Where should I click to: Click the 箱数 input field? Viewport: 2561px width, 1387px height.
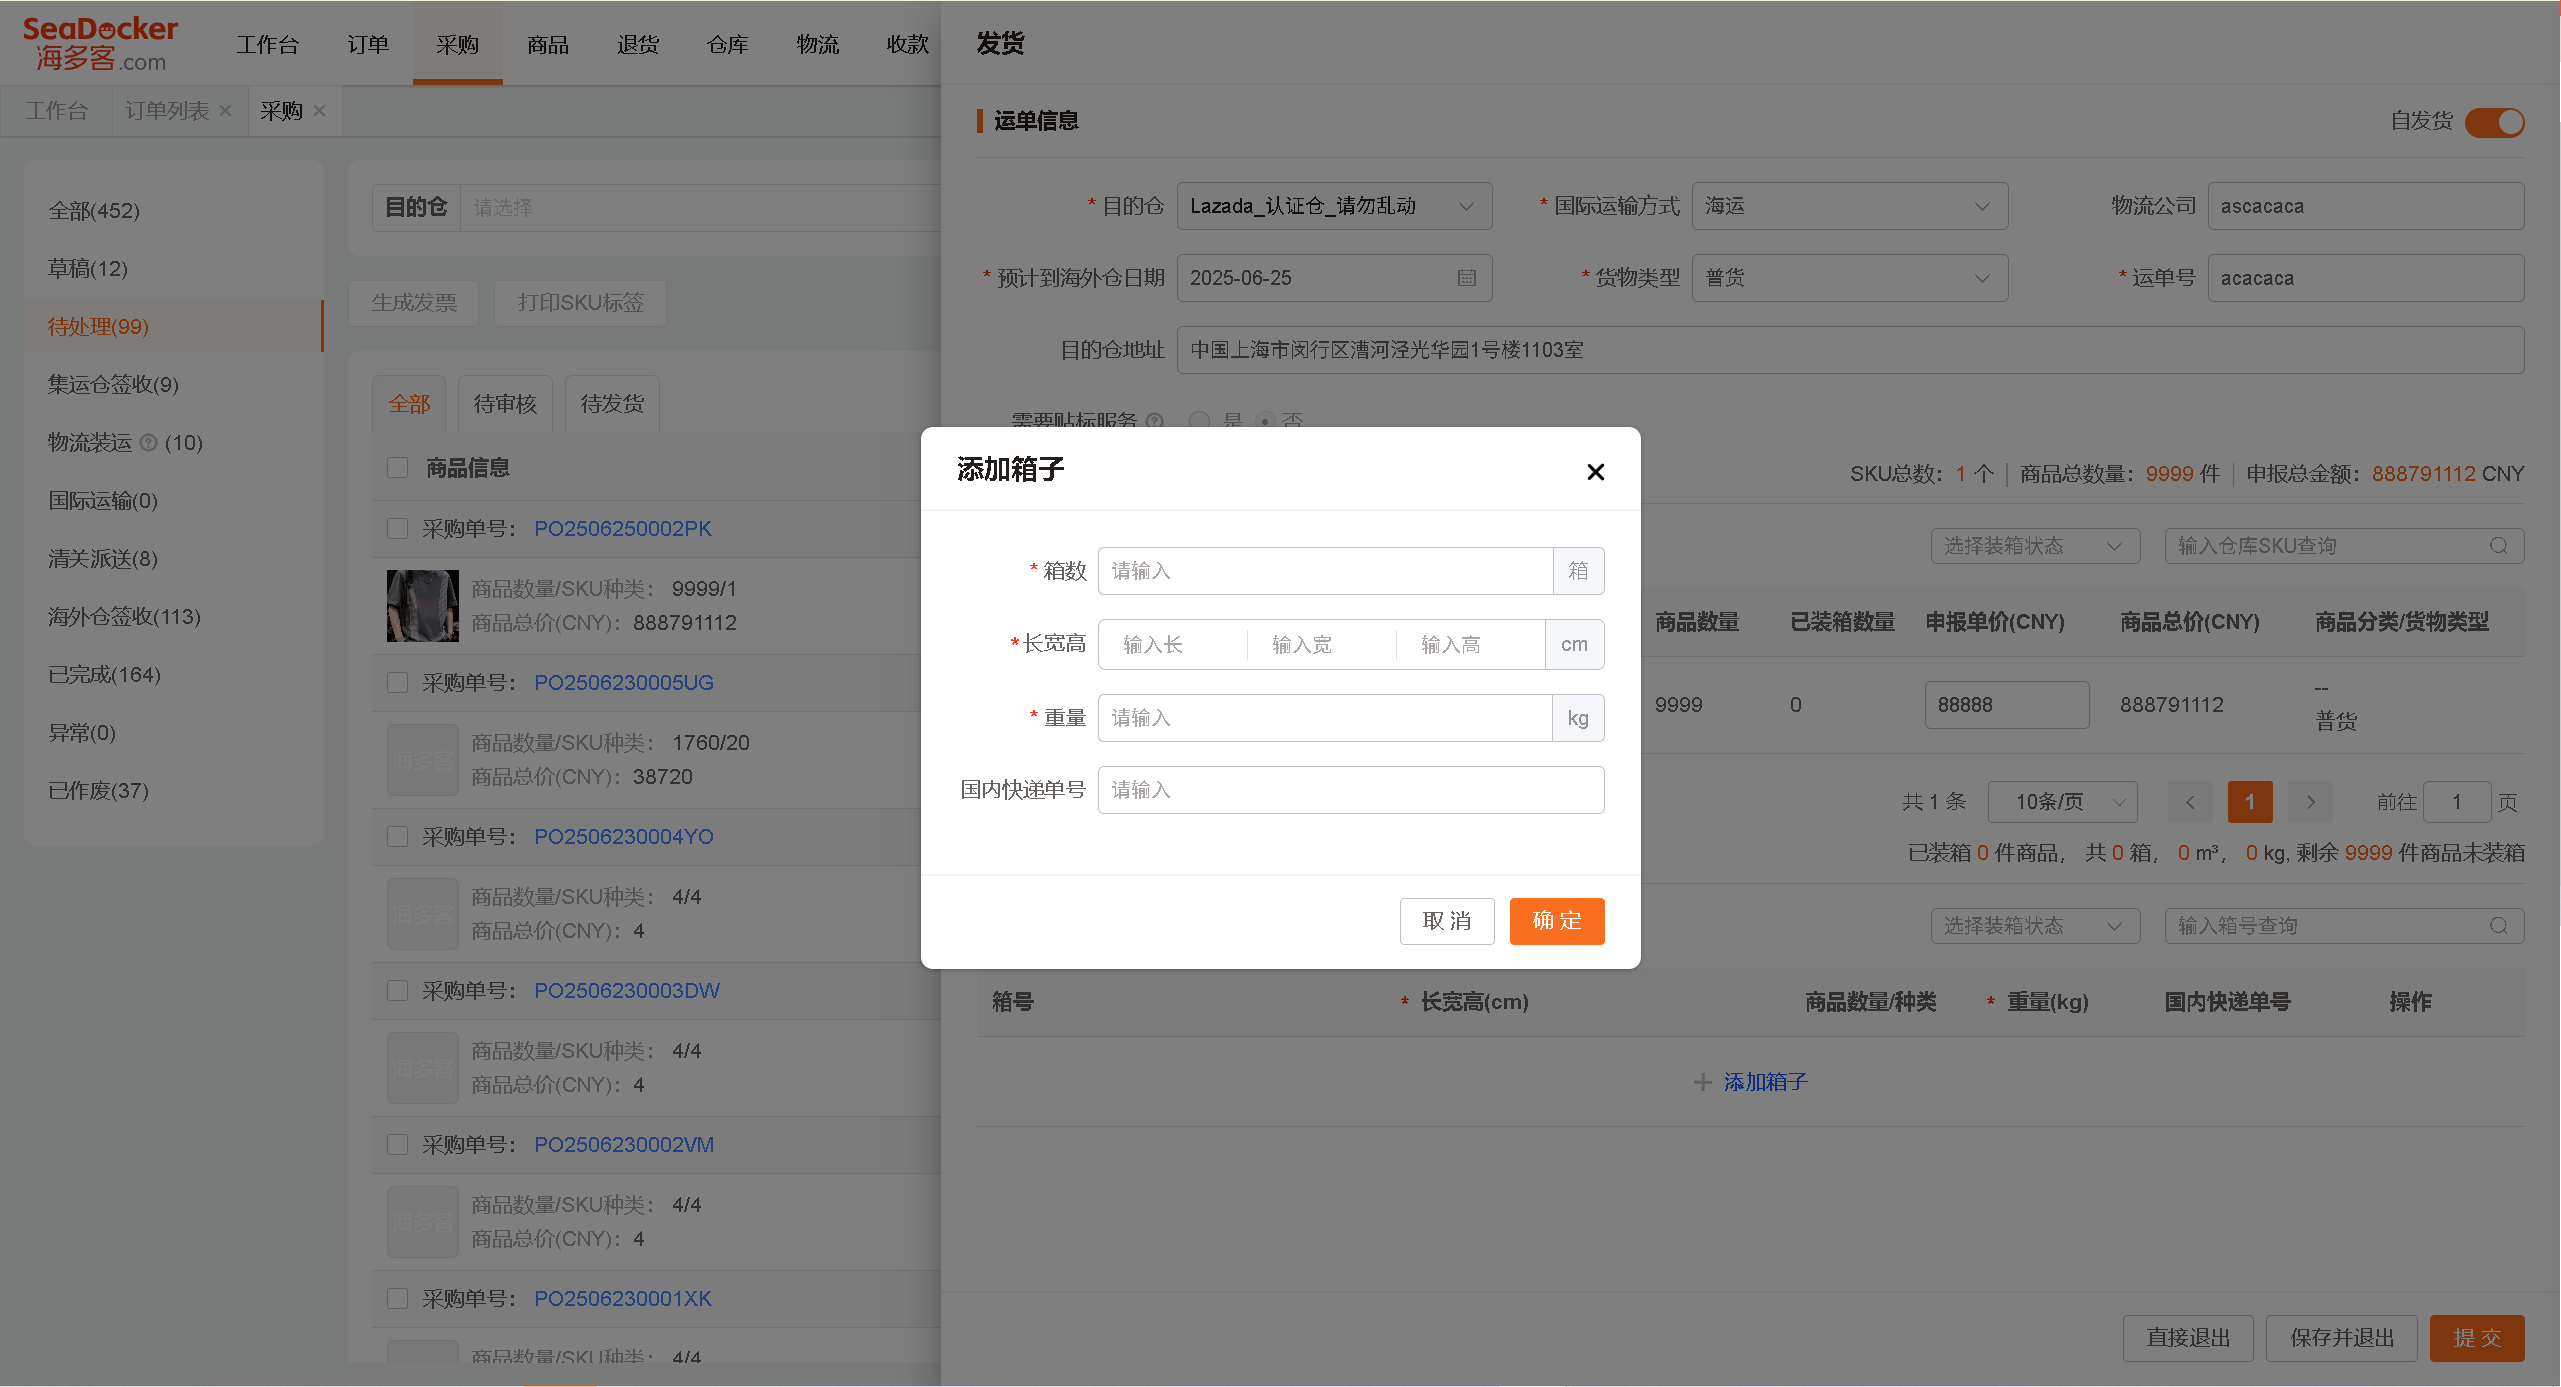point(1325,571)
